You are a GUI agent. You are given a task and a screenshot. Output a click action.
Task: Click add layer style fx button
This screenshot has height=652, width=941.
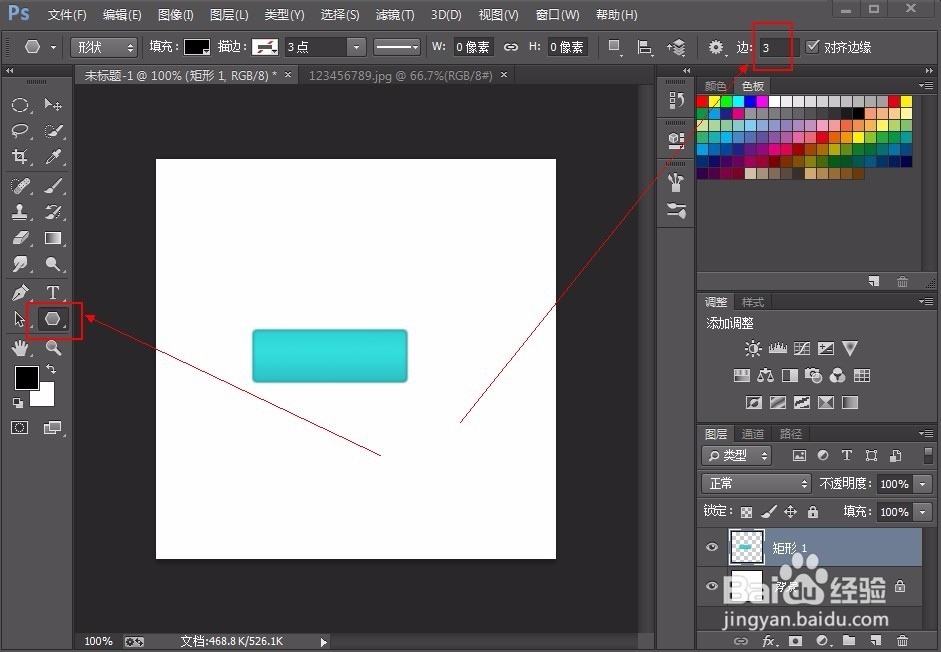(769, 641)
